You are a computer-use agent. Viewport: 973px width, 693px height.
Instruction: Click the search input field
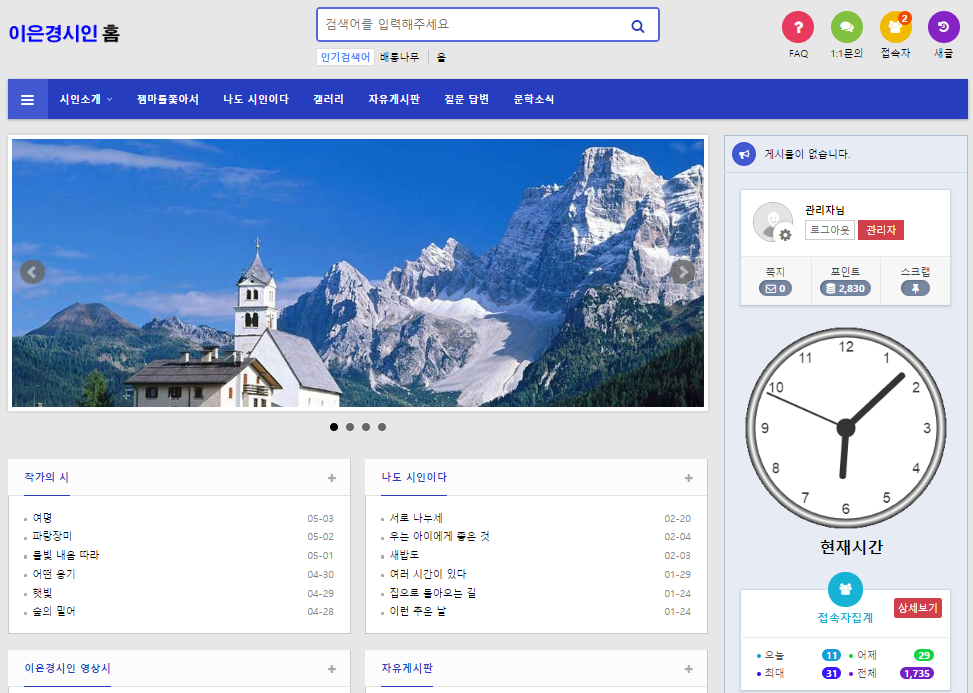pos(470,25)
